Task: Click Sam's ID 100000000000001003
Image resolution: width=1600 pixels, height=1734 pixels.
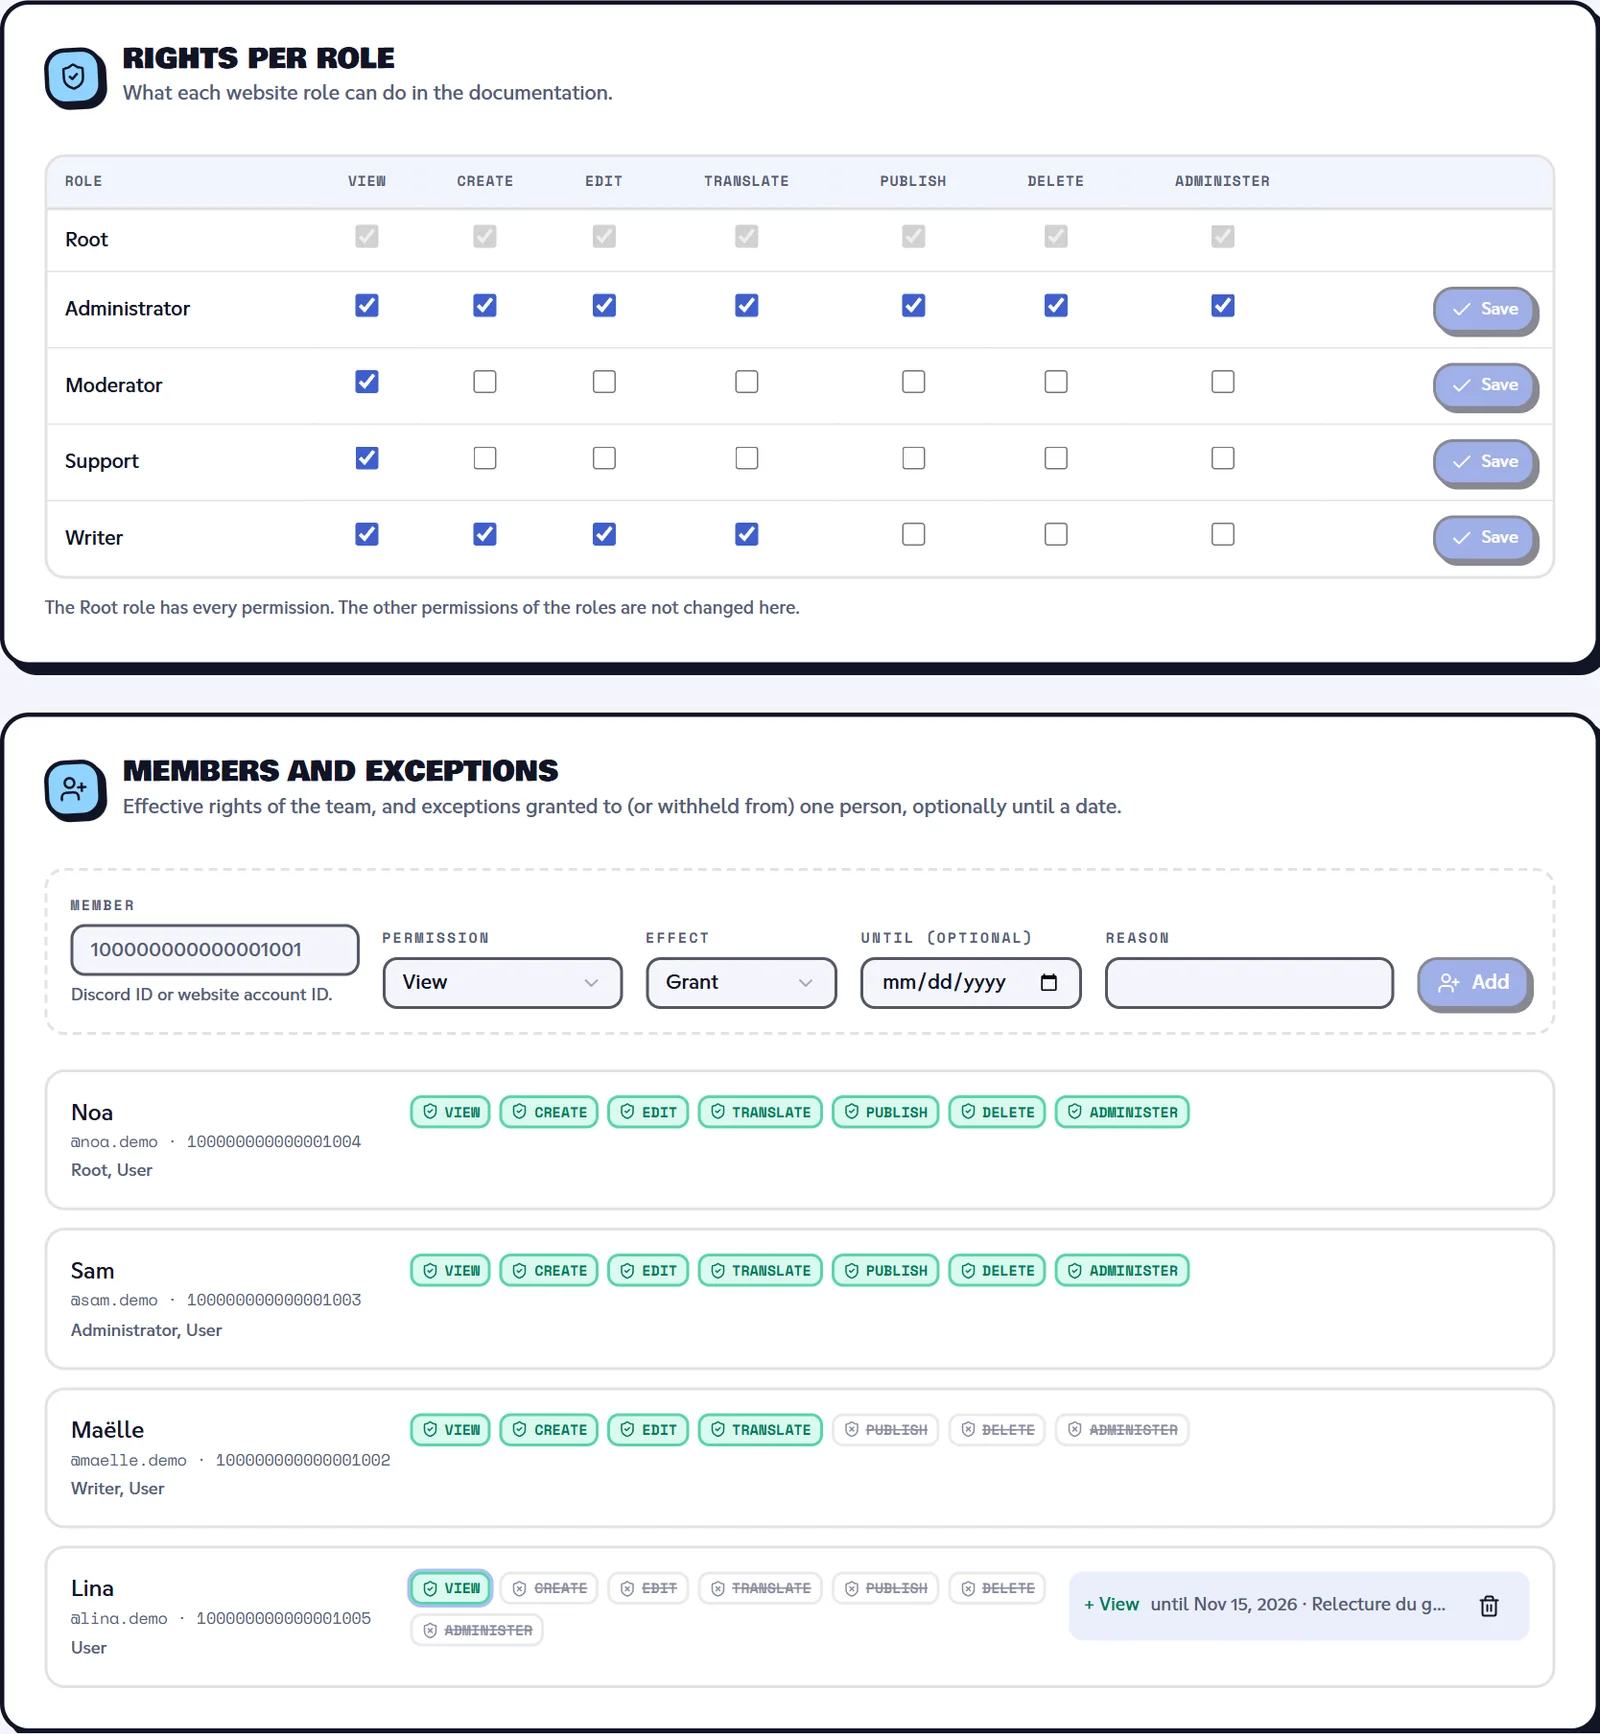Action: (274, 1301)
